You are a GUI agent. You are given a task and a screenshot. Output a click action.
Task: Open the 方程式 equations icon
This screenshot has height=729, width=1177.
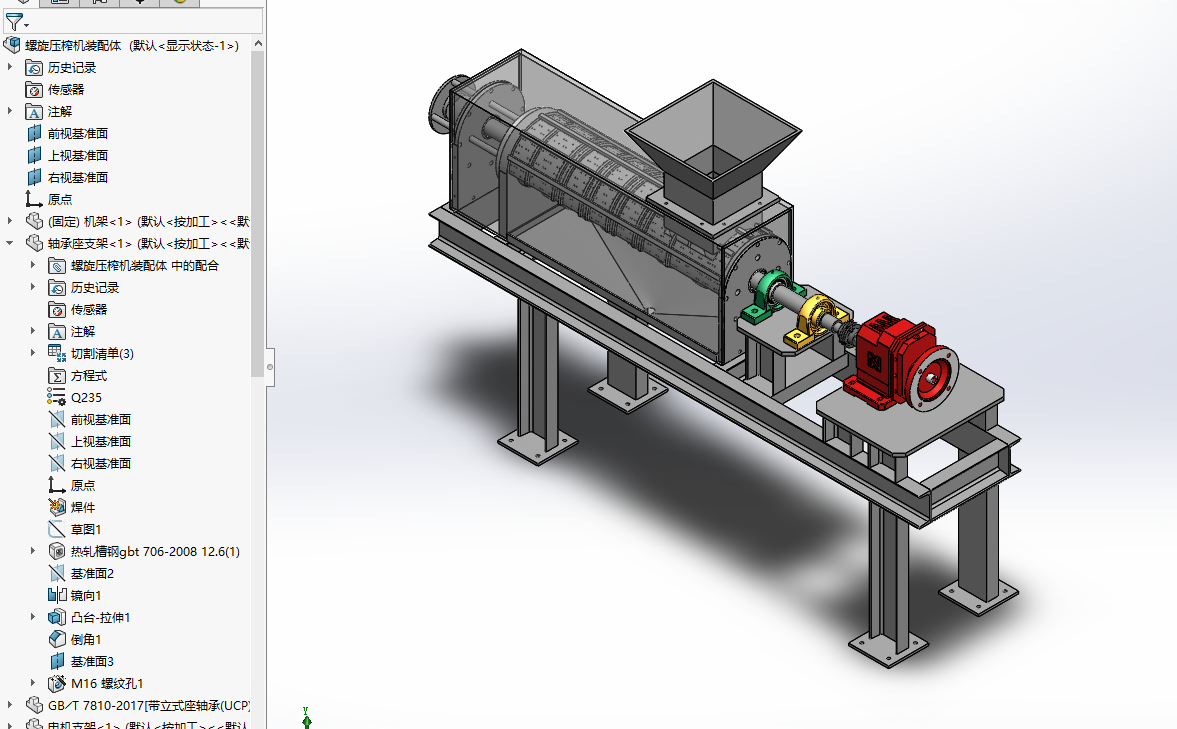57,375
